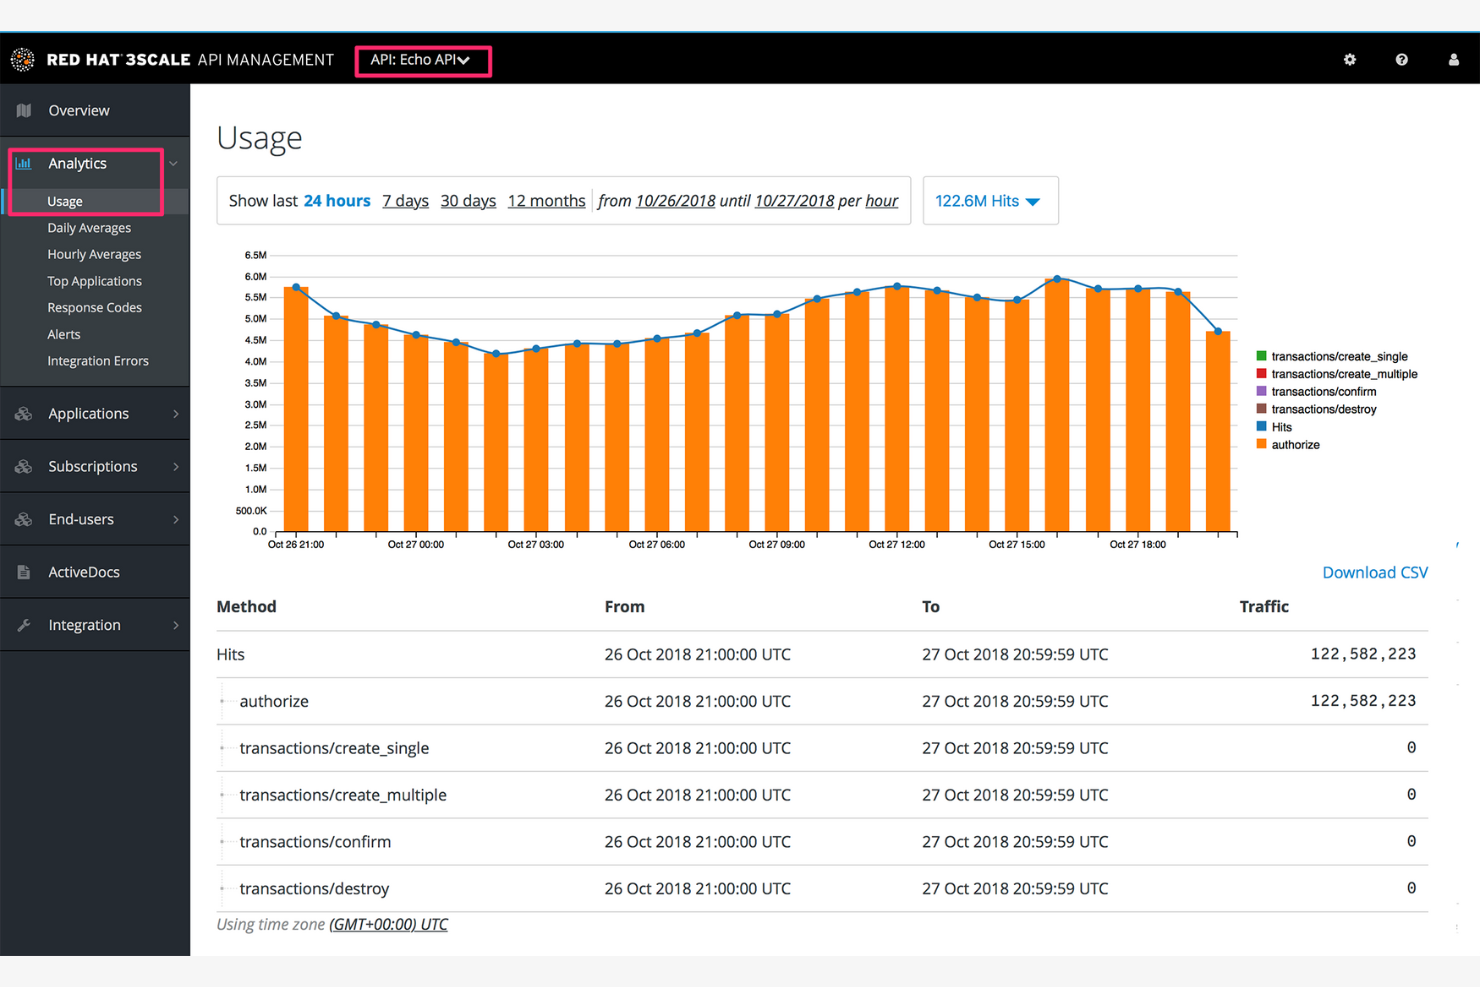This screenshot has height=987, width=1480.
Task: Click the Analytics bar chart icon
Action: (x=24, y=164)
